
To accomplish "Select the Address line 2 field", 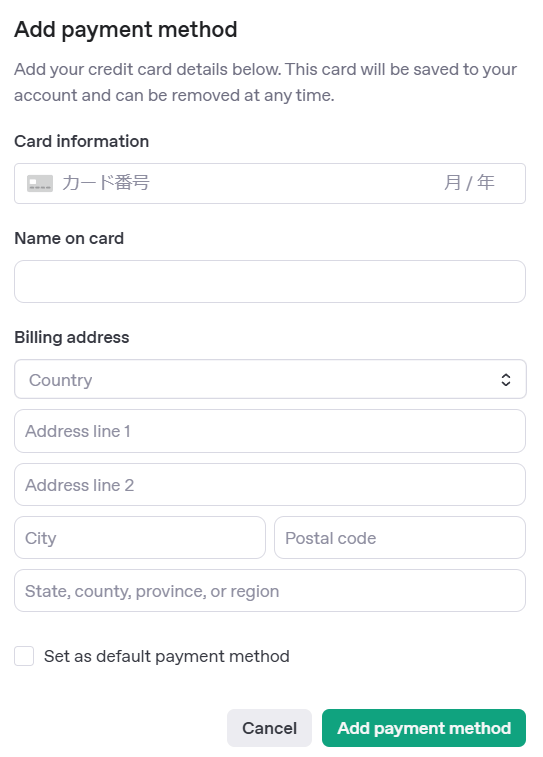I will [270, 485].
